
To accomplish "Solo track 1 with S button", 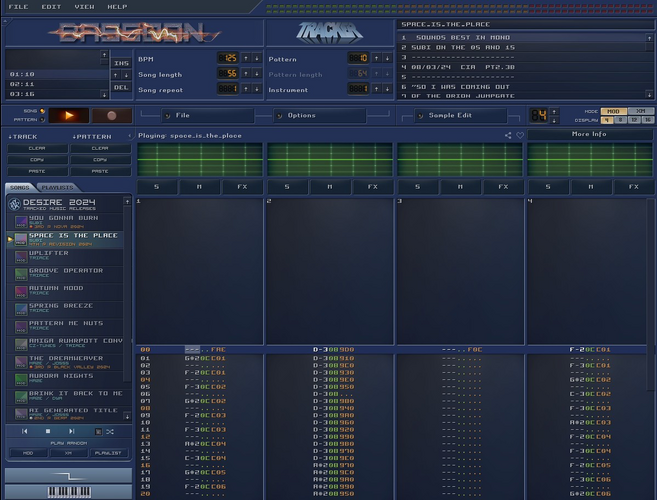I will (157, 187).
